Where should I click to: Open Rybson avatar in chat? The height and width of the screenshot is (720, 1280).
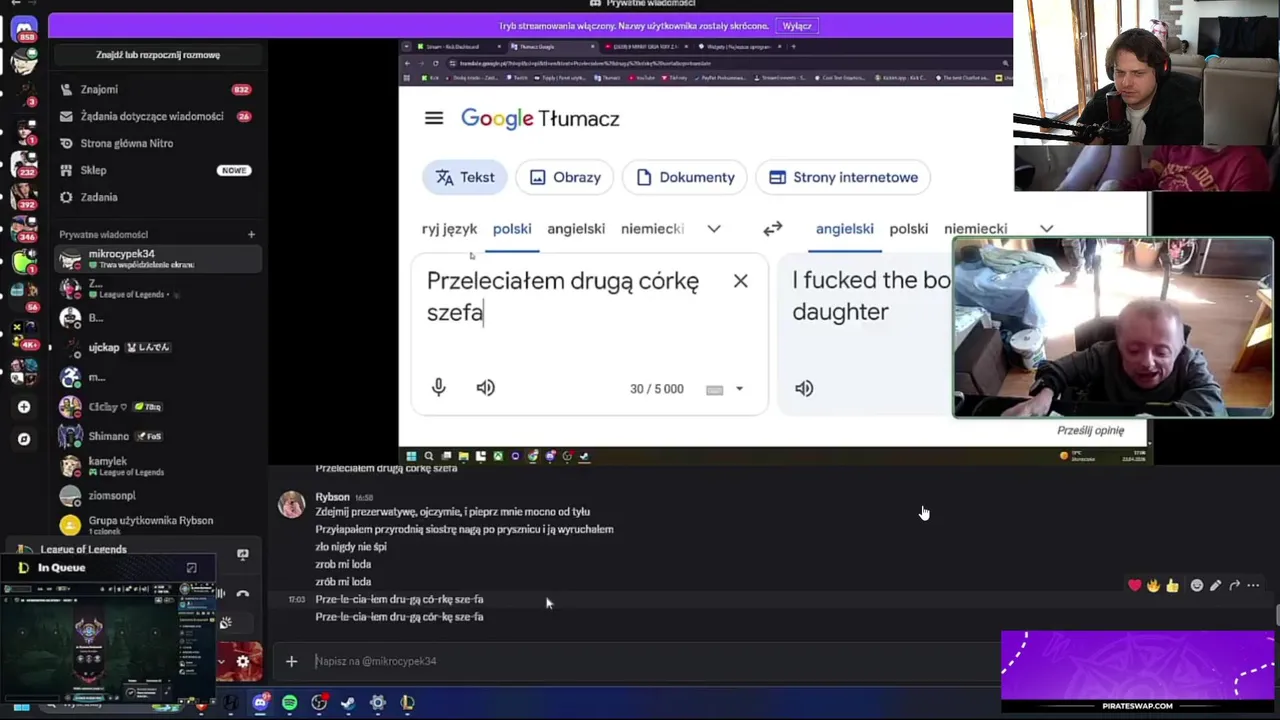coord(291,504)
